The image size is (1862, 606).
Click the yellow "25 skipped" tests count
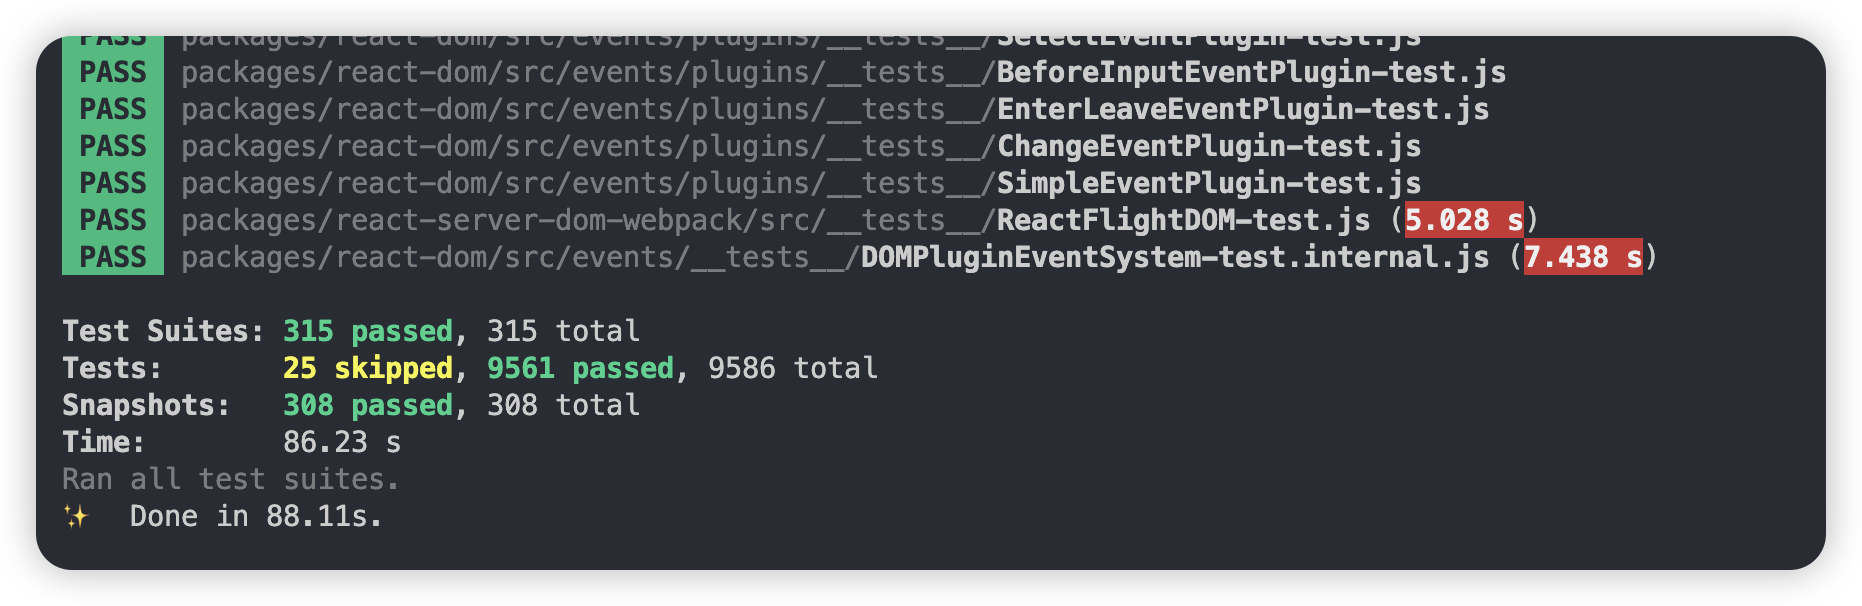pos(367,369)
